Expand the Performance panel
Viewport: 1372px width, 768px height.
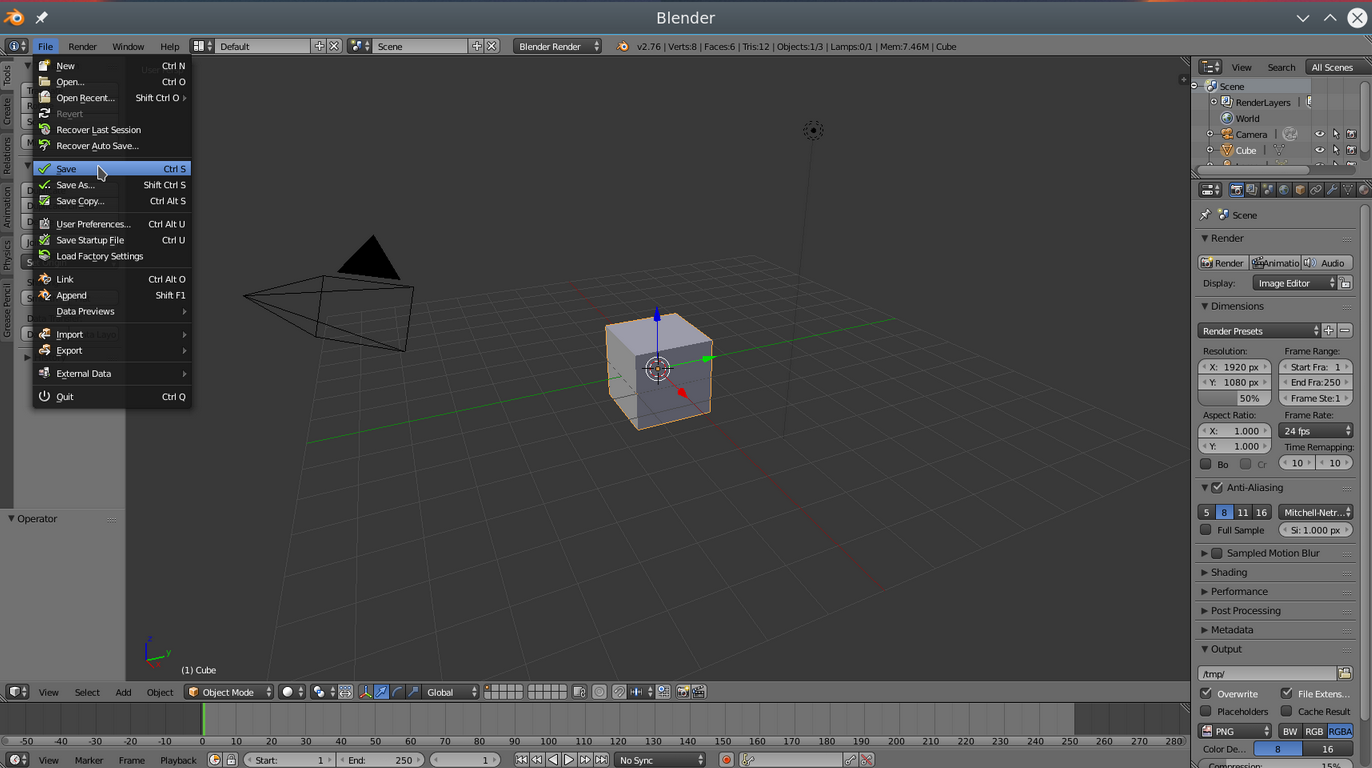pyautogui.click(x=1239, y=592)
